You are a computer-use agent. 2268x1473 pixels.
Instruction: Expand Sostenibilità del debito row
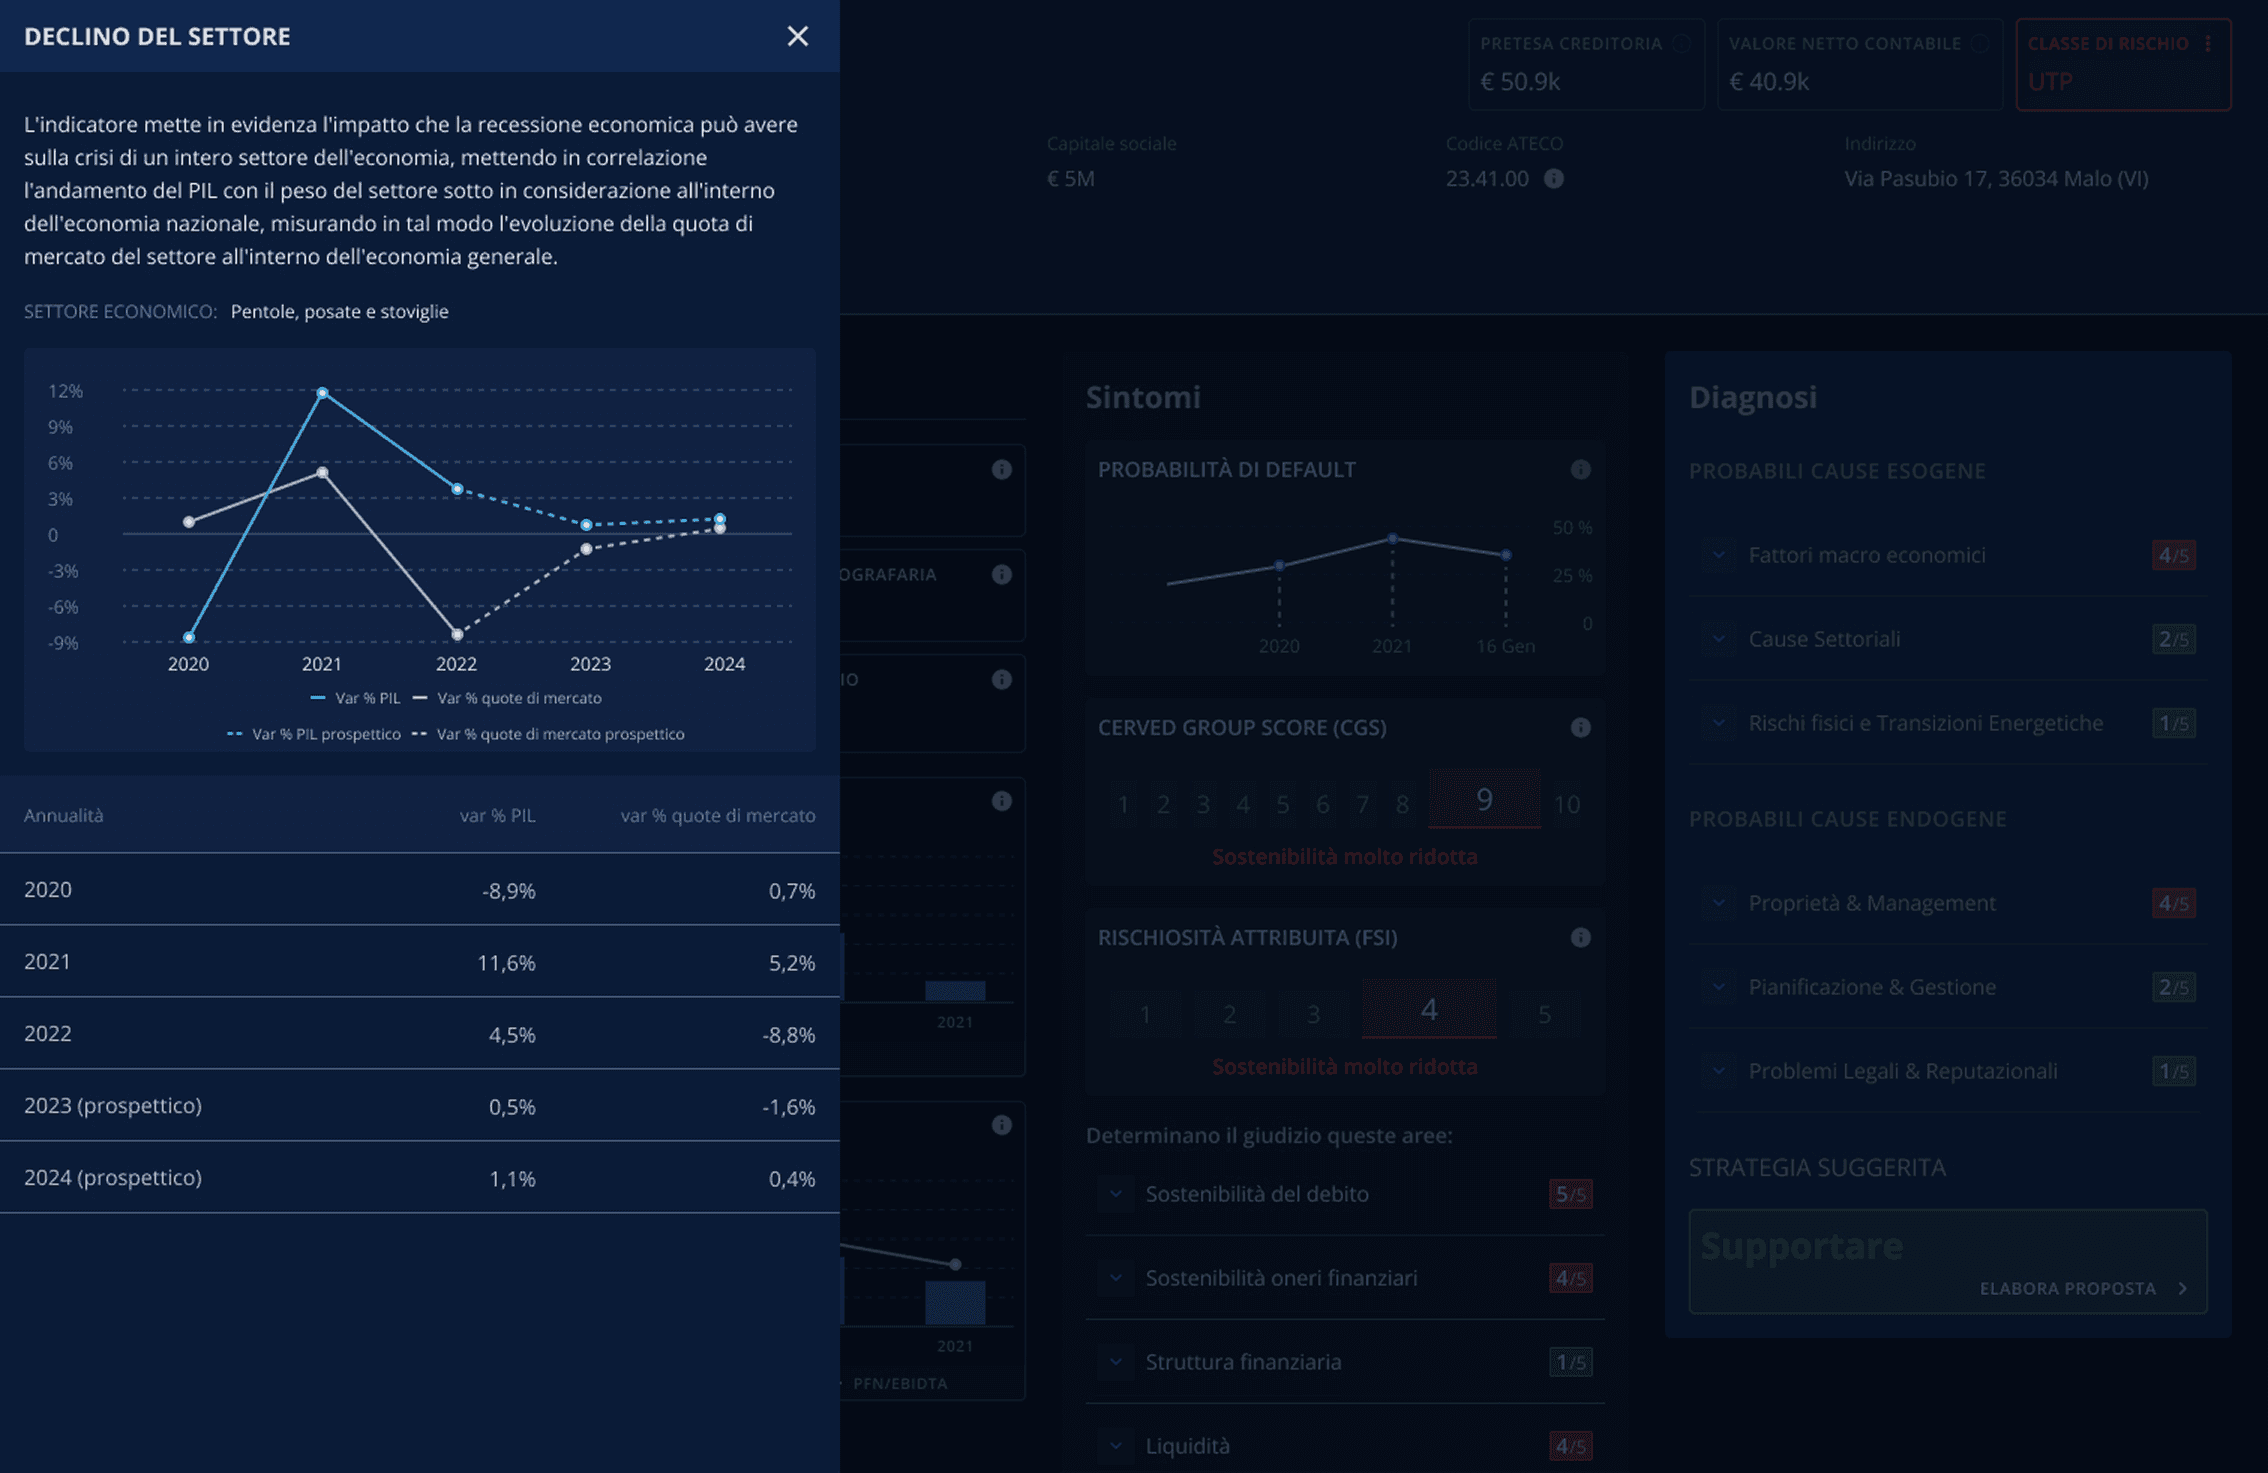tap(1116, 1194)
